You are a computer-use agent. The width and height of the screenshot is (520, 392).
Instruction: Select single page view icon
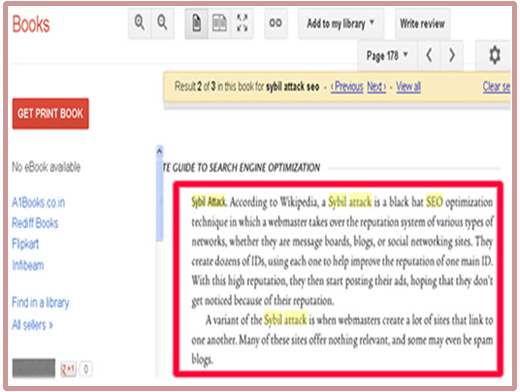(x=197, y=23)
